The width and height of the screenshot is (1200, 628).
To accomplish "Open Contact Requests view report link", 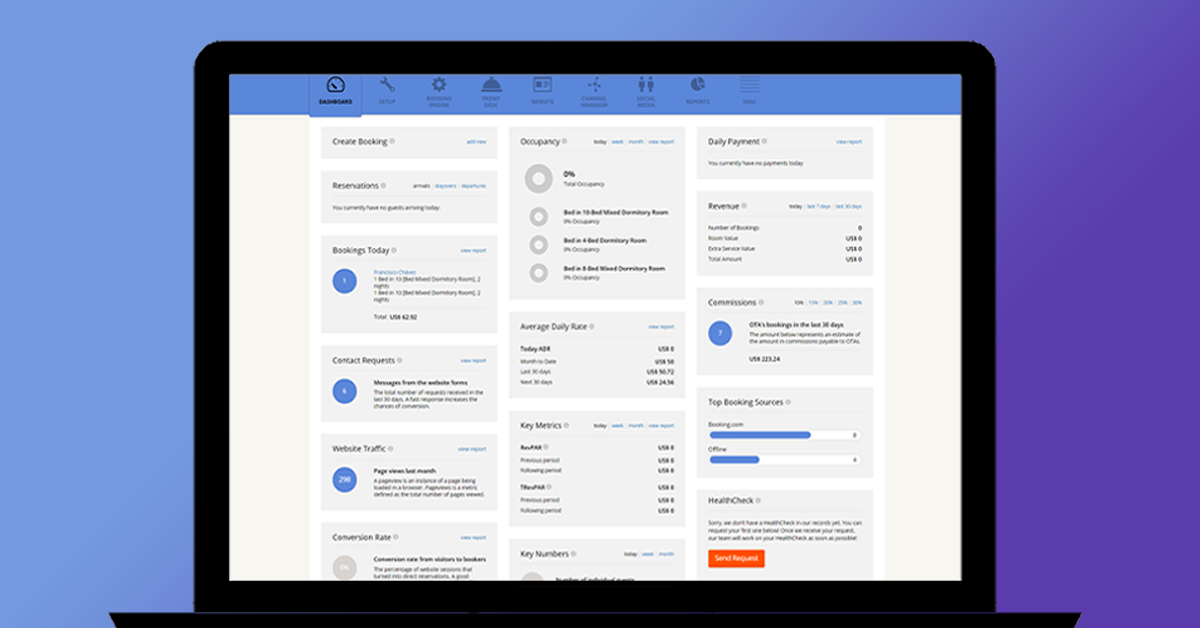I will pos(473,360).
